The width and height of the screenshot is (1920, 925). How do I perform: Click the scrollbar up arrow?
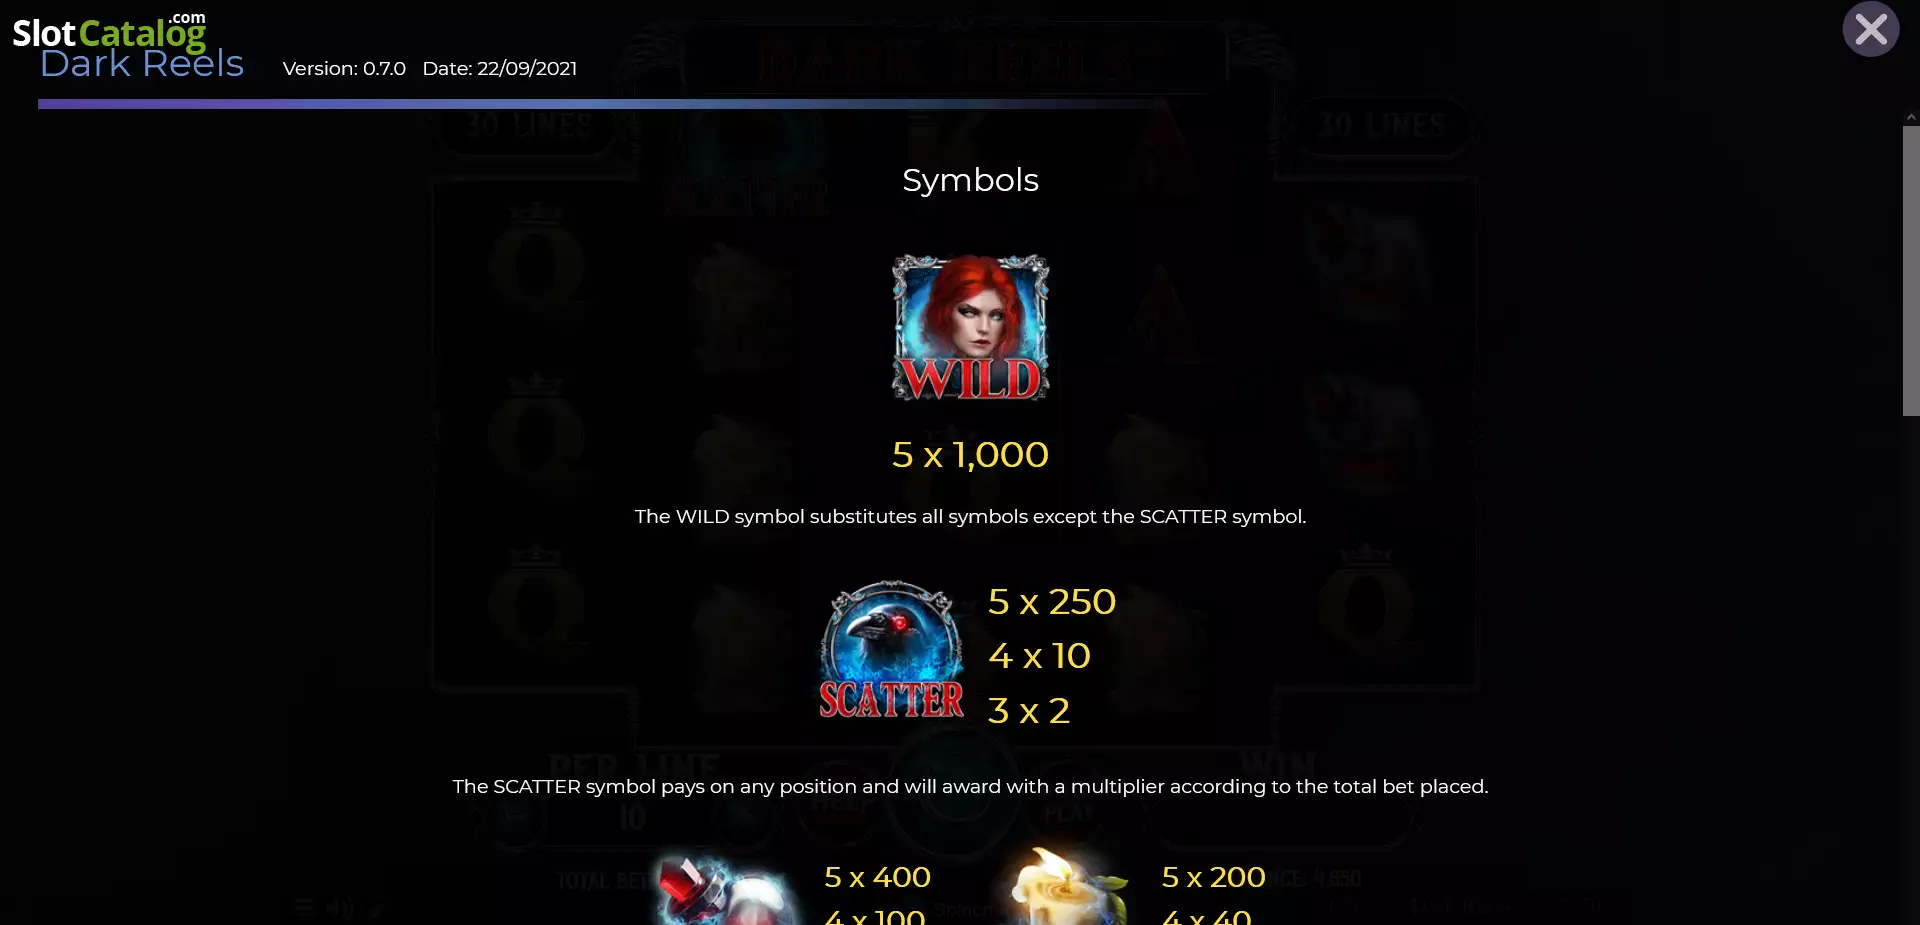point(1911,117)
